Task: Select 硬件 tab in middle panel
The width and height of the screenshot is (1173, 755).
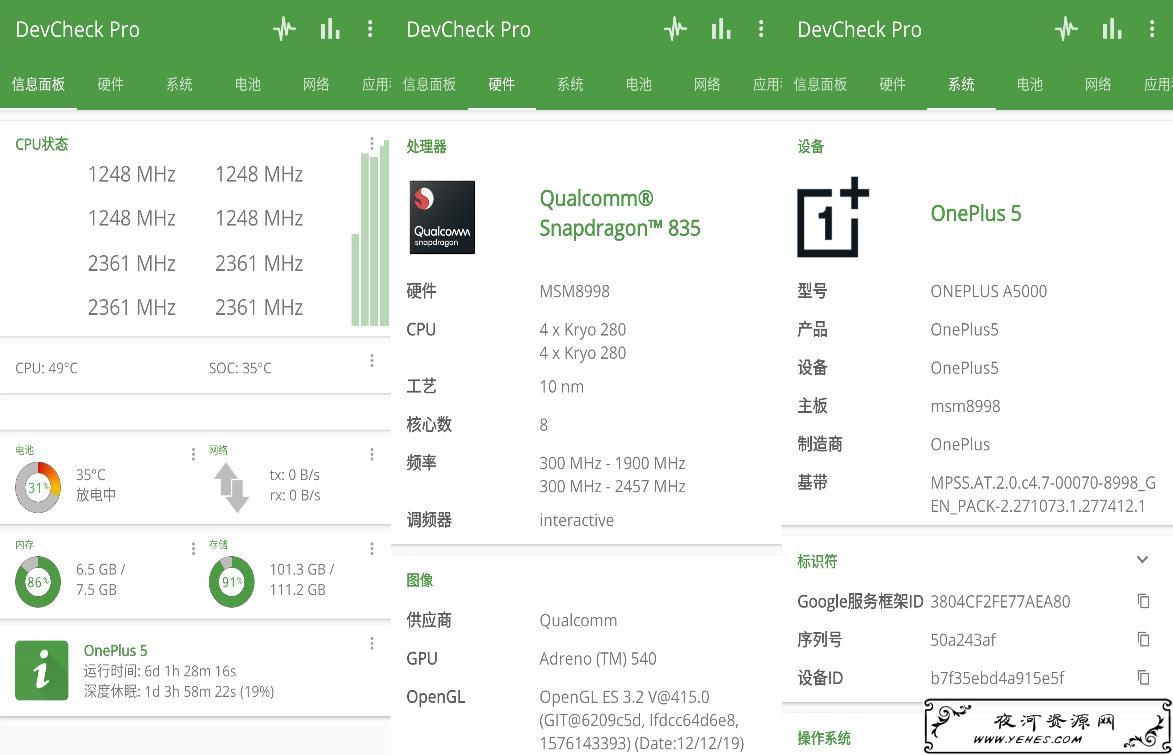Action: tap(502, 84)
